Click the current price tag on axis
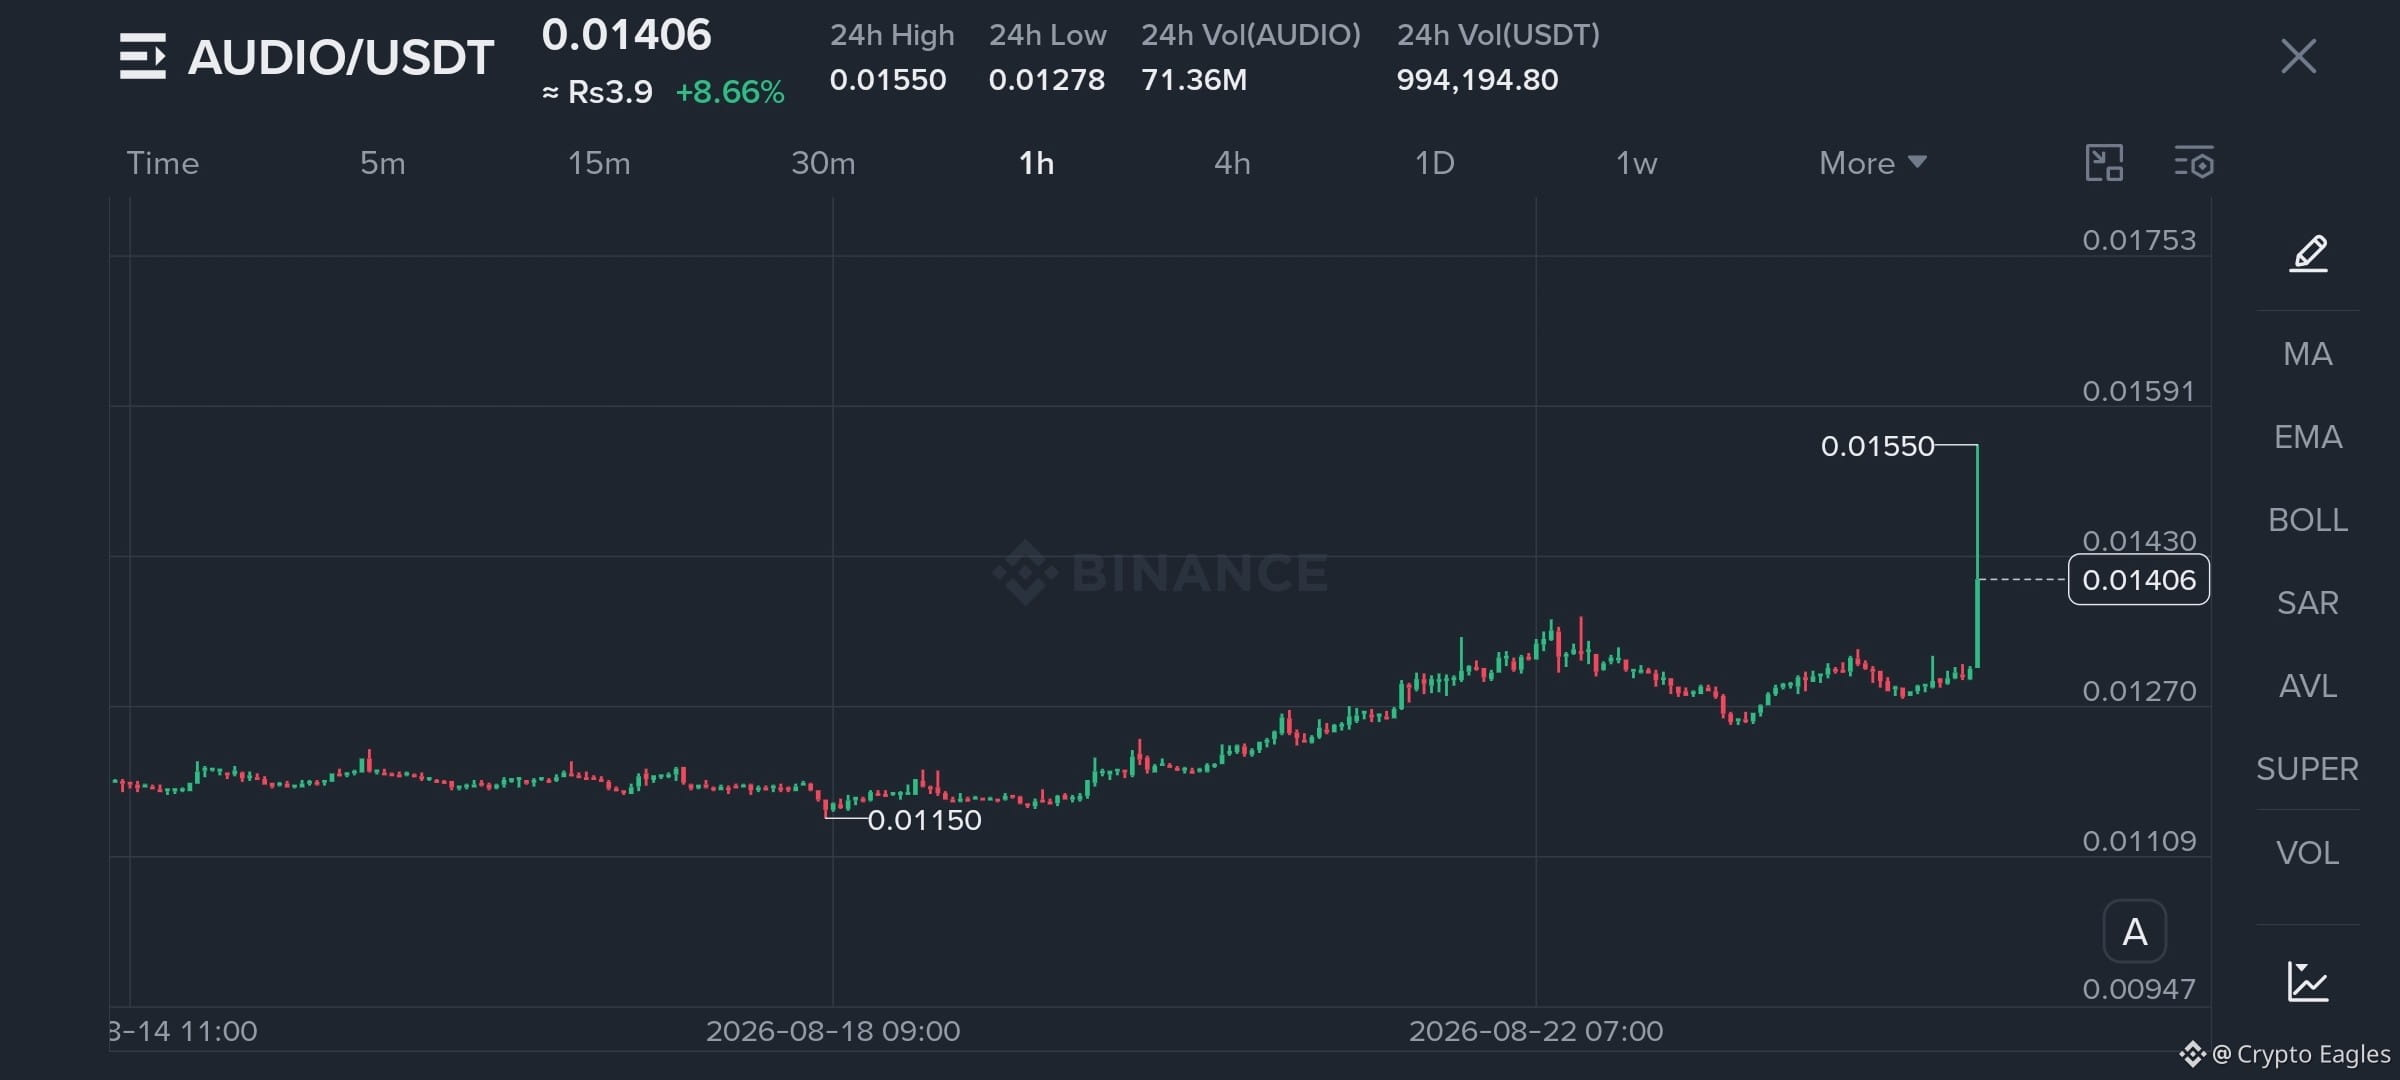 2139,579
